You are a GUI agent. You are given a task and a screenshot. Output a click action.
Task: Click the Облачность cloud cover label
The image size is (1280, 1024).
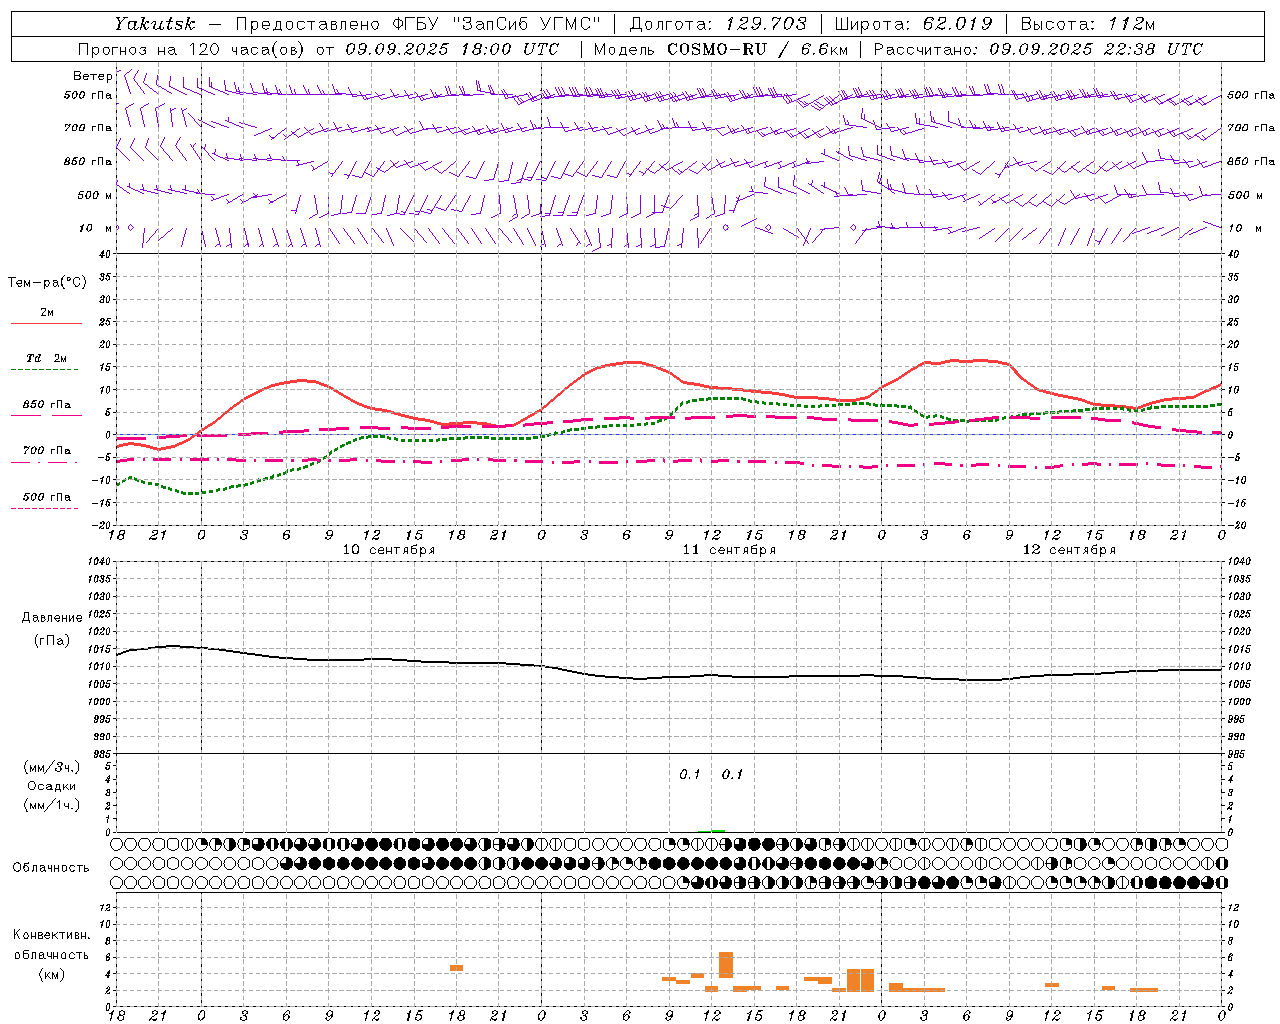coord(51,868)
